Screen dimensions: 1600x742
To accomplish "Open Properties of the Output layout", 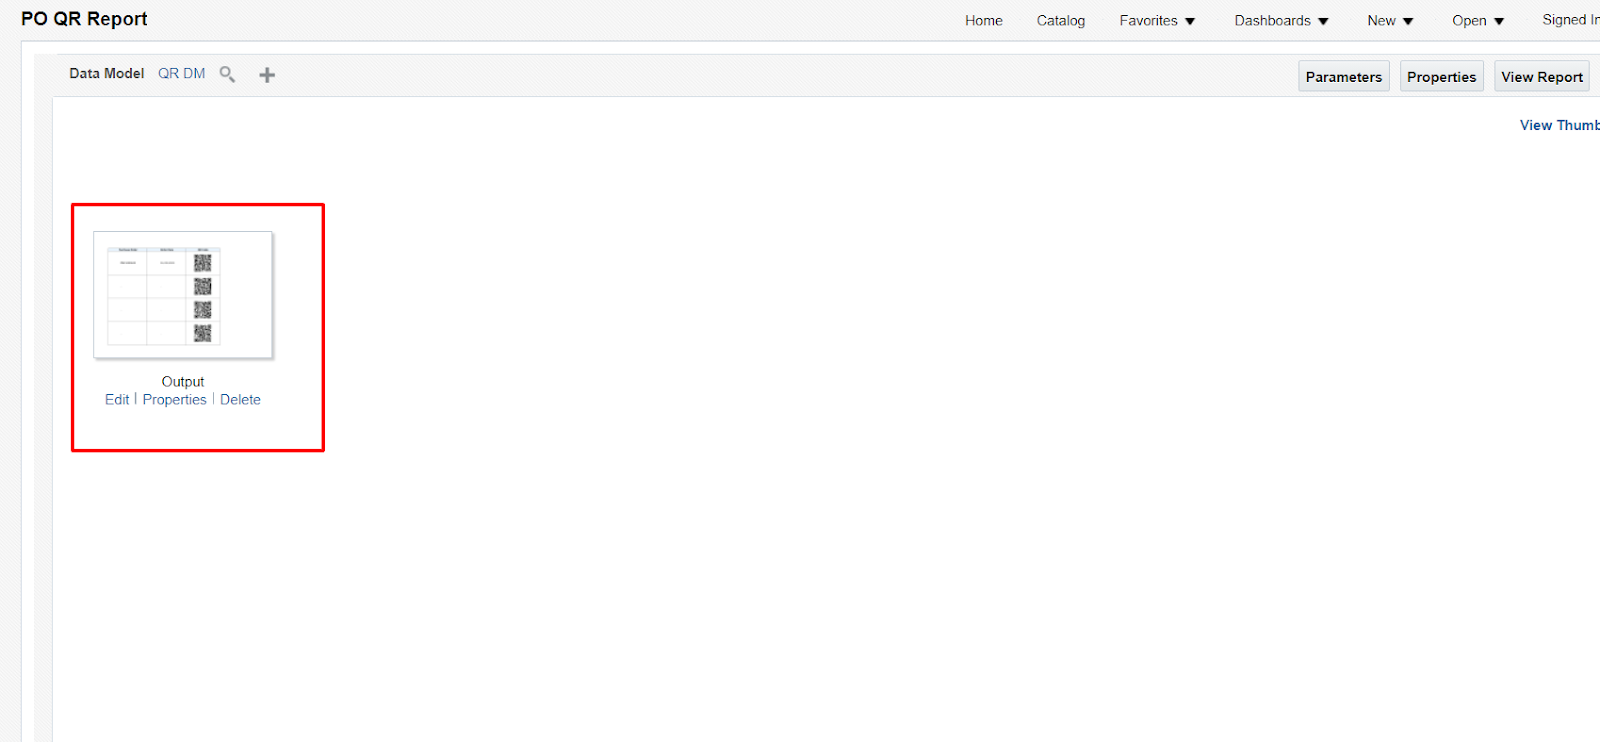I will click(174, 399).
